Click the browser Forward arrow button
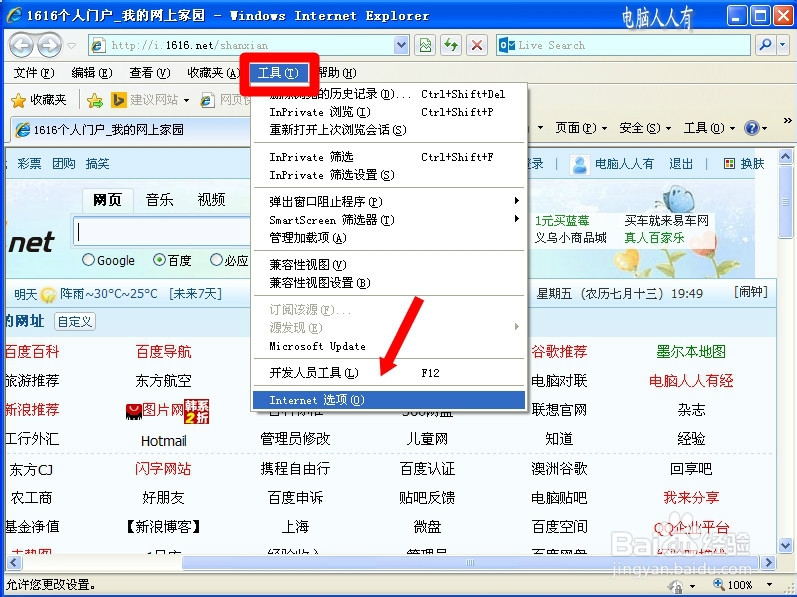 [49, 45]
